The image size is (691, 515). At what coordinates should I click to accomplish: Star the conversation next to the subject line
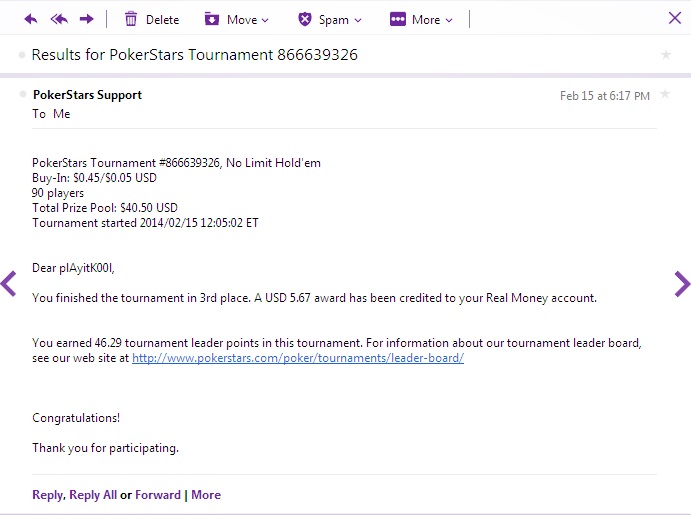(666, 55)
